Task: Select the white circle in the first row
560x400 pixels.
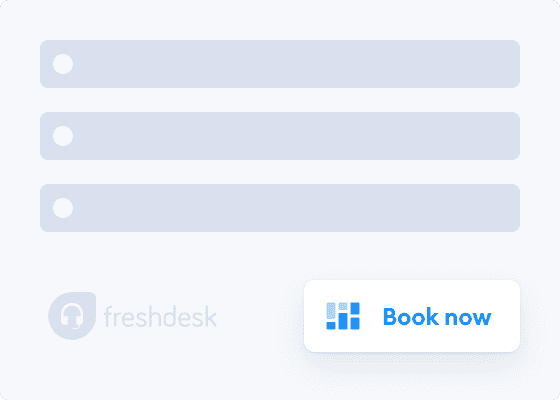Action: (63, 64)
